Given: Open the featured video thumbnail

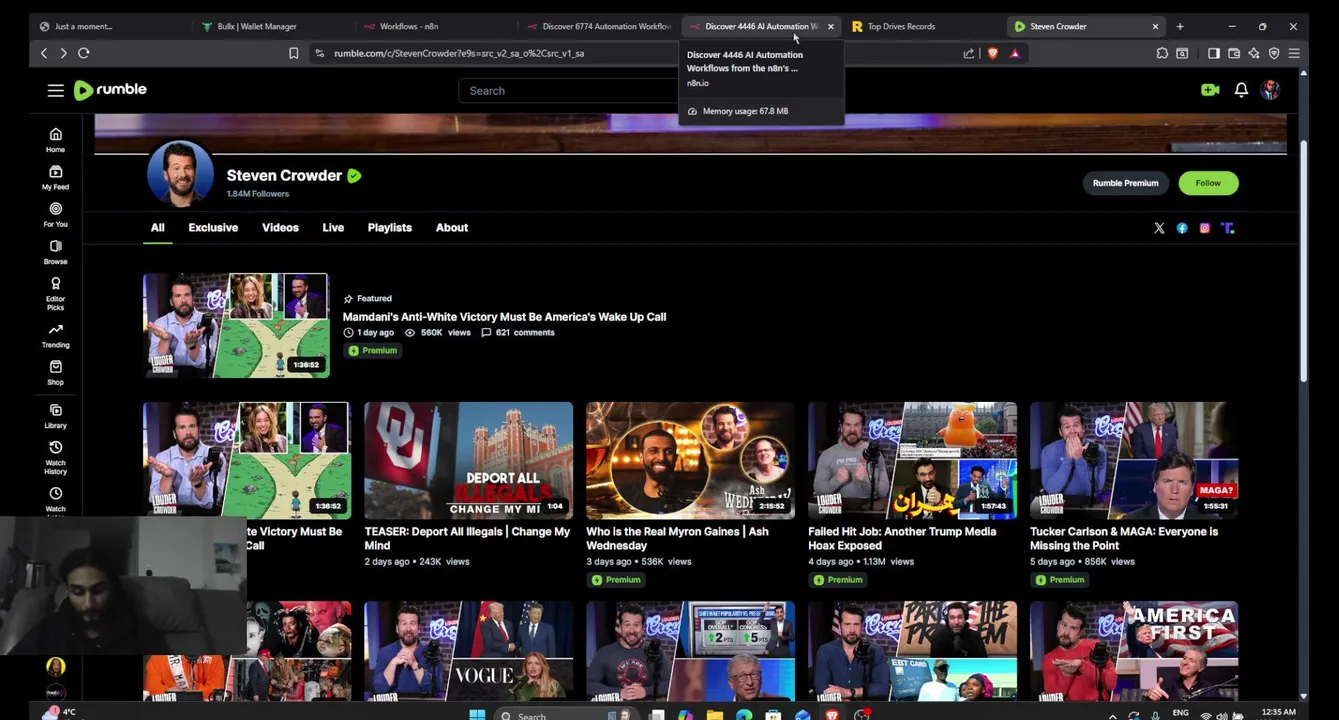Looking at the screenshot, I should coord(236,325).
